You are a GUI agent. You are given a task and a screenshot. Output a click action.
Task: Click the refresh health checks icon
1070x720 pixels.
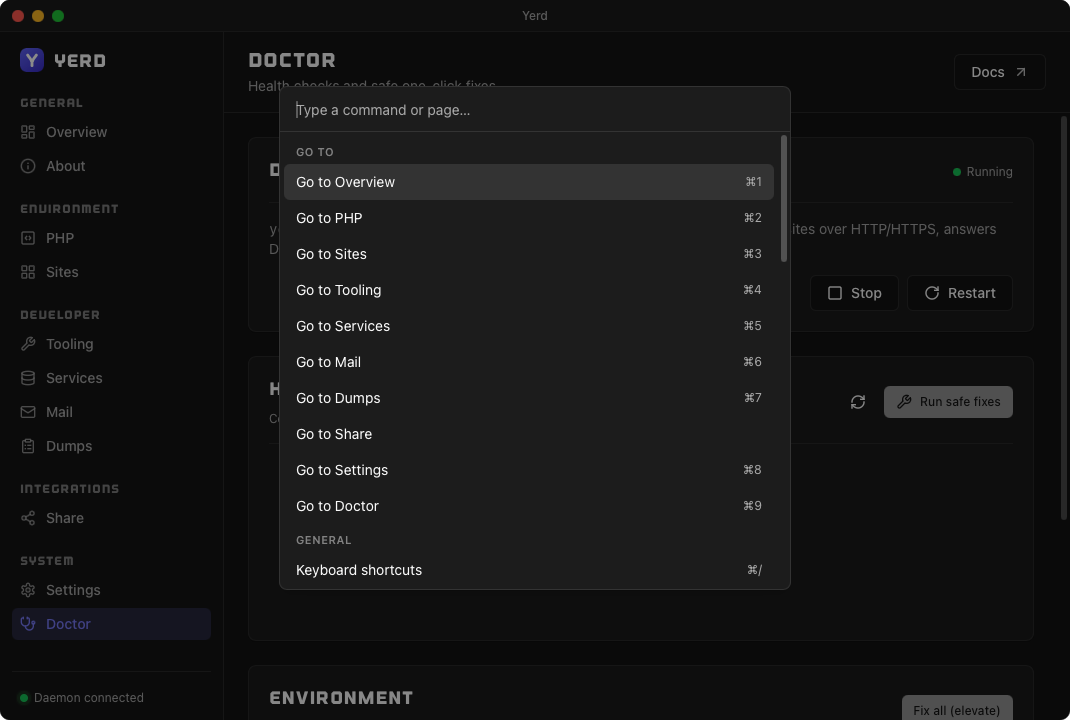click(858, 402)
